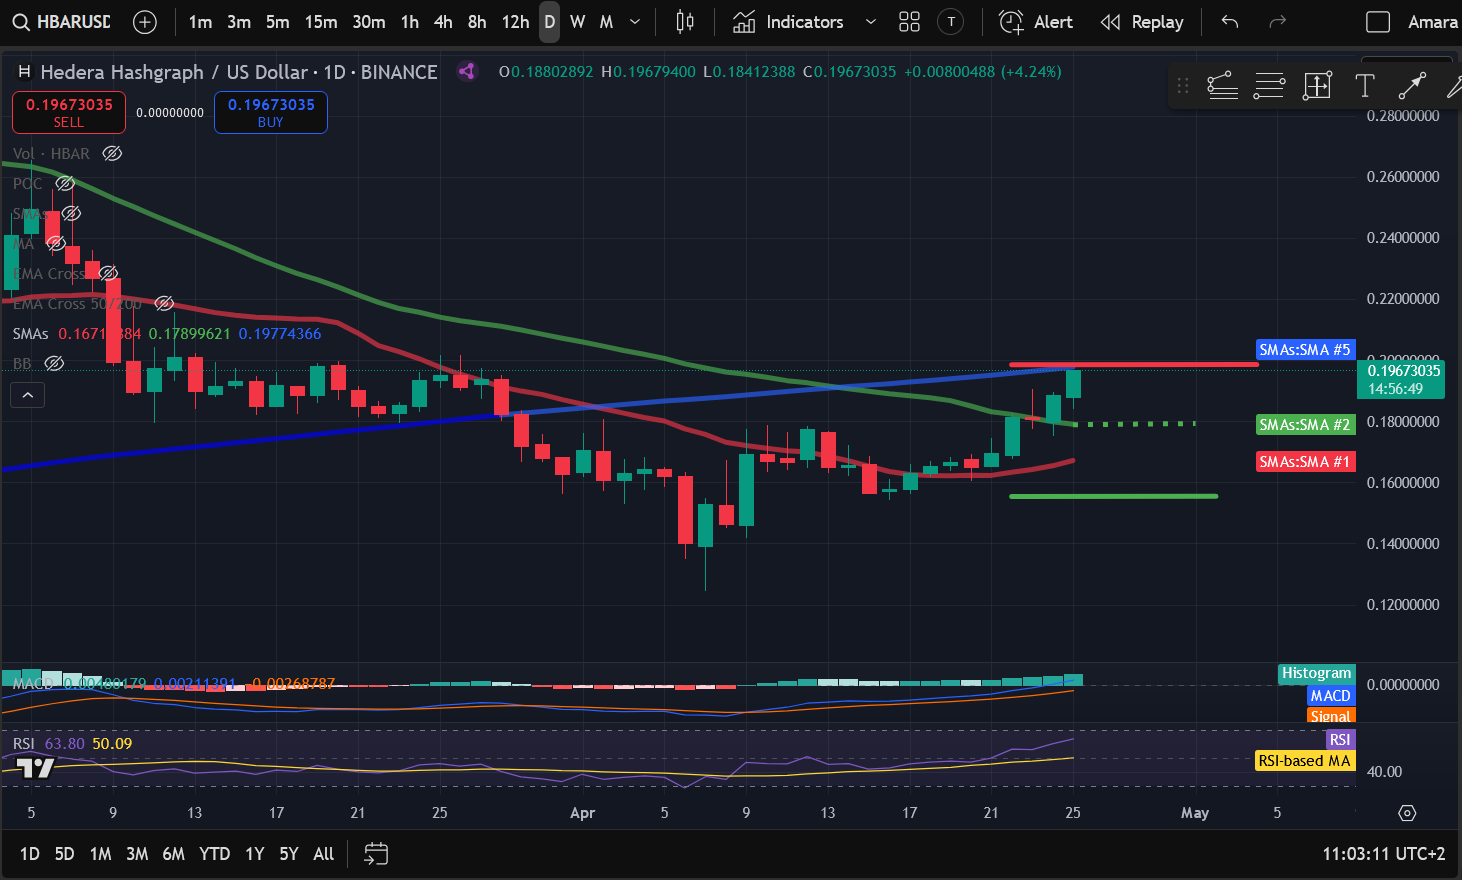Add a symbol to compare with plus icon
Screen dimensions: 1462x880
click(145, 22)
